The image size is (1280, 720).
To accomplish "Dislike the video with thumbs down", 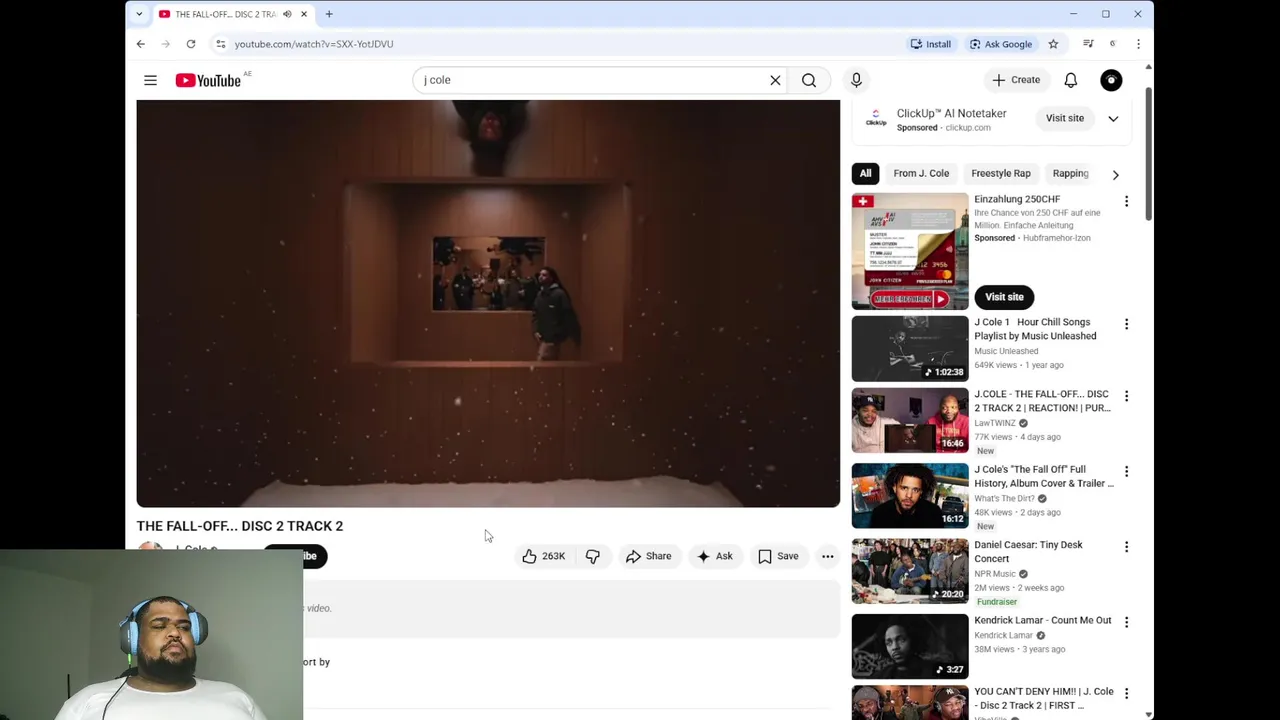I will (x=593, y=556).
